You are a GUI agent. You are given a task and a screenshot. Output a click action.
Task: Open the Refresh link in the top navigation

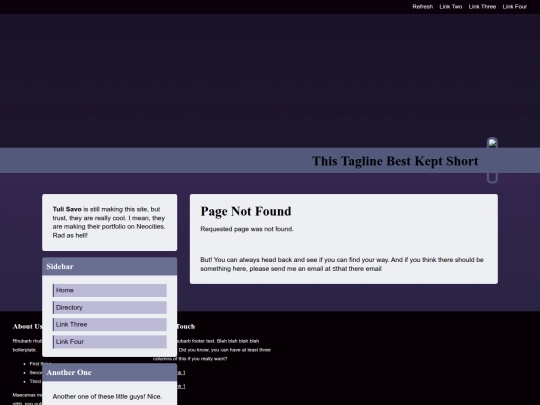pyautogui.click(x=423, y=7)
